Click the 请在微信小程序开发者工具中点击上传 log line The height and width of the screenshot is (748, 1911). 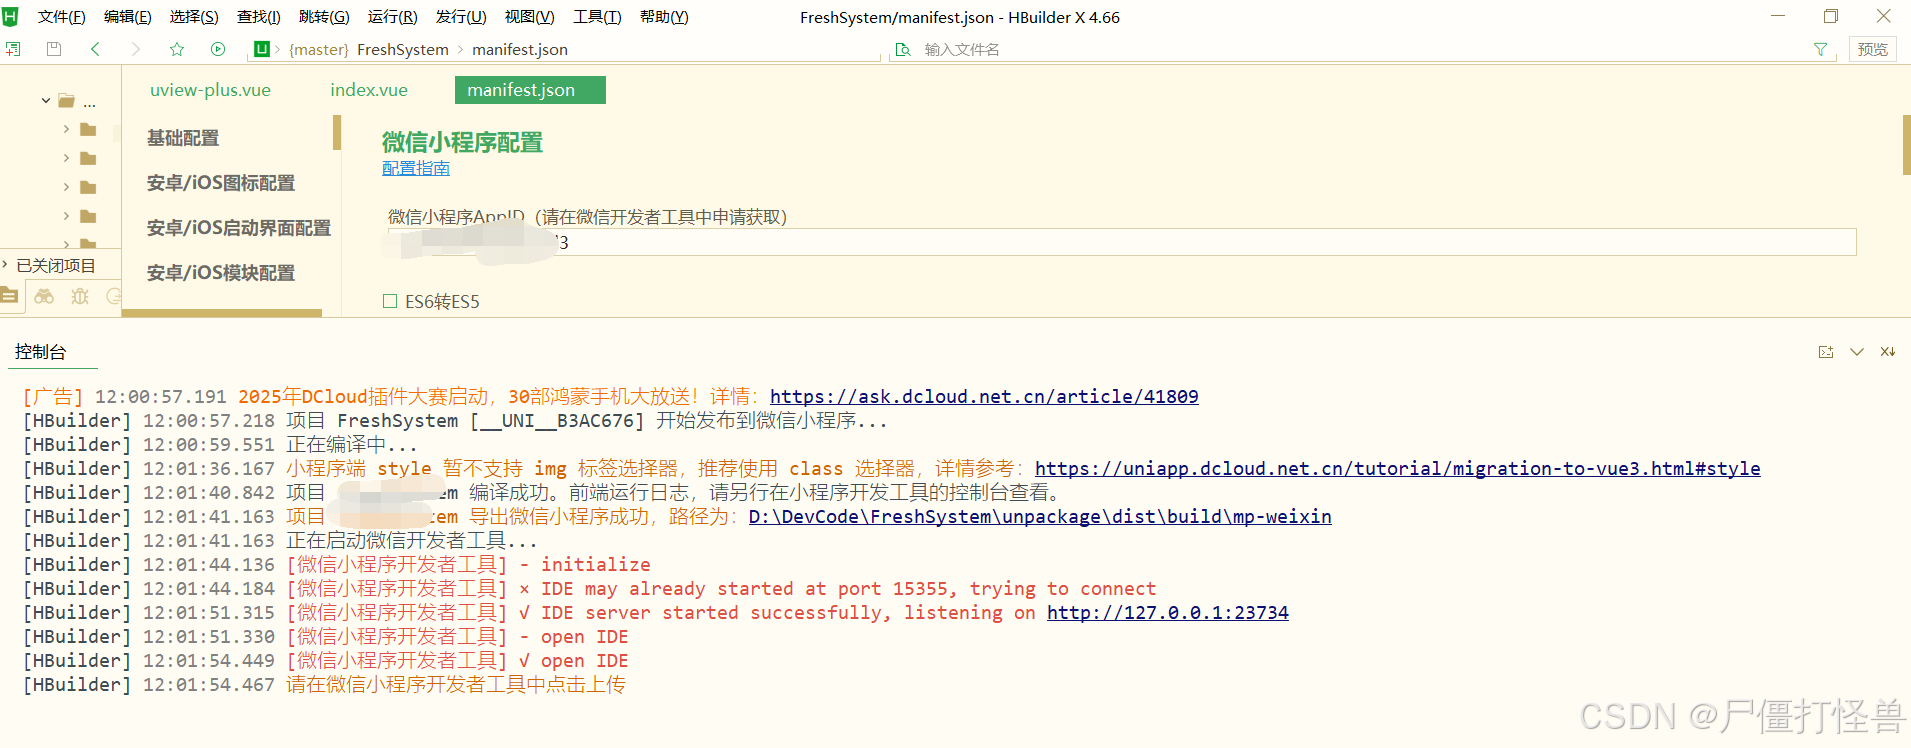coord(456,684)
